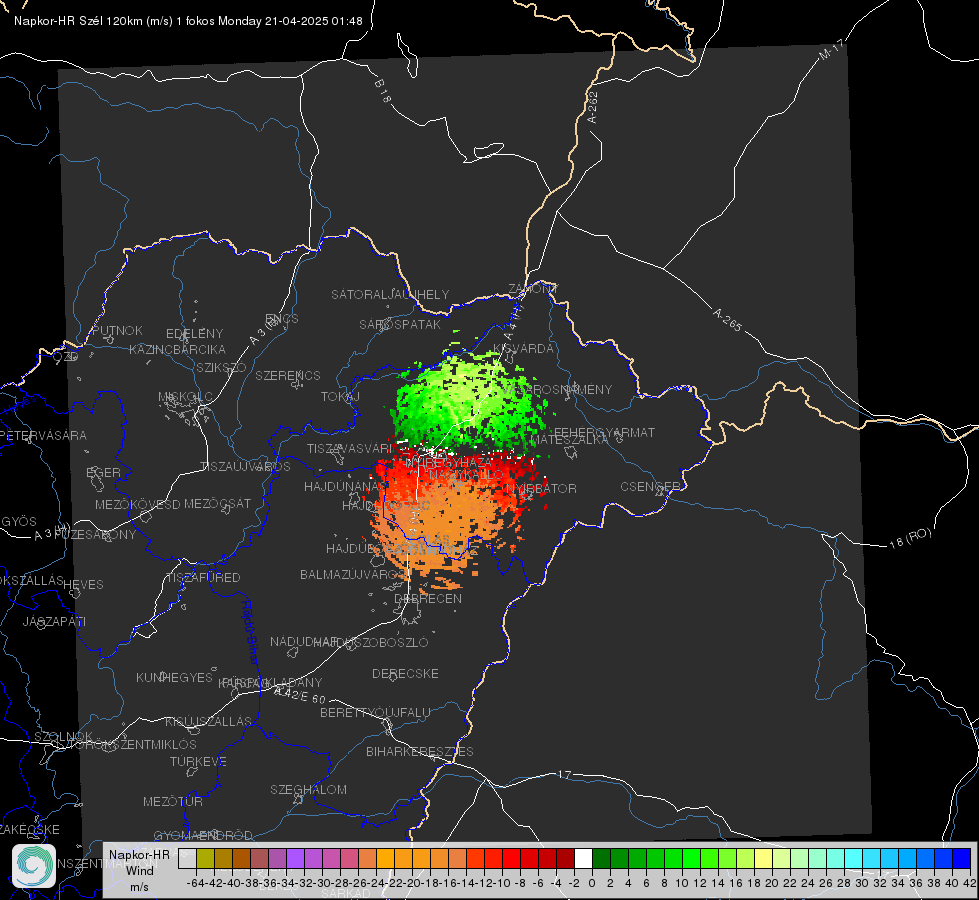Click the DEBRECEN city label
This screenshot has height=900, width=979.
(x=428, y=598)
